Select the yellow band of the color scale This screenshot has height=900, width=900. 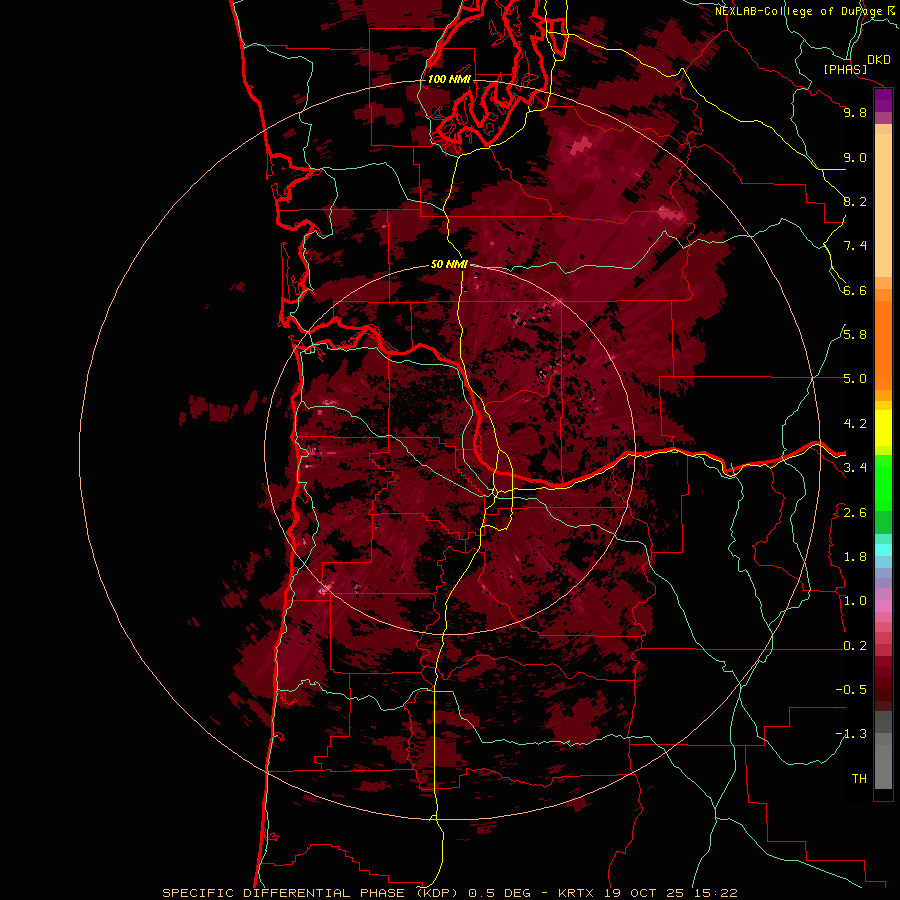[883, 428]
